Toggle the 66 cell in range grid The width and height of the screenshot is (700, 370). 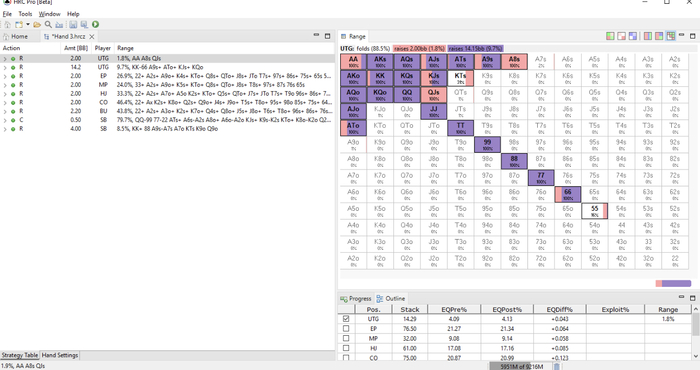(x=567, y=194)
